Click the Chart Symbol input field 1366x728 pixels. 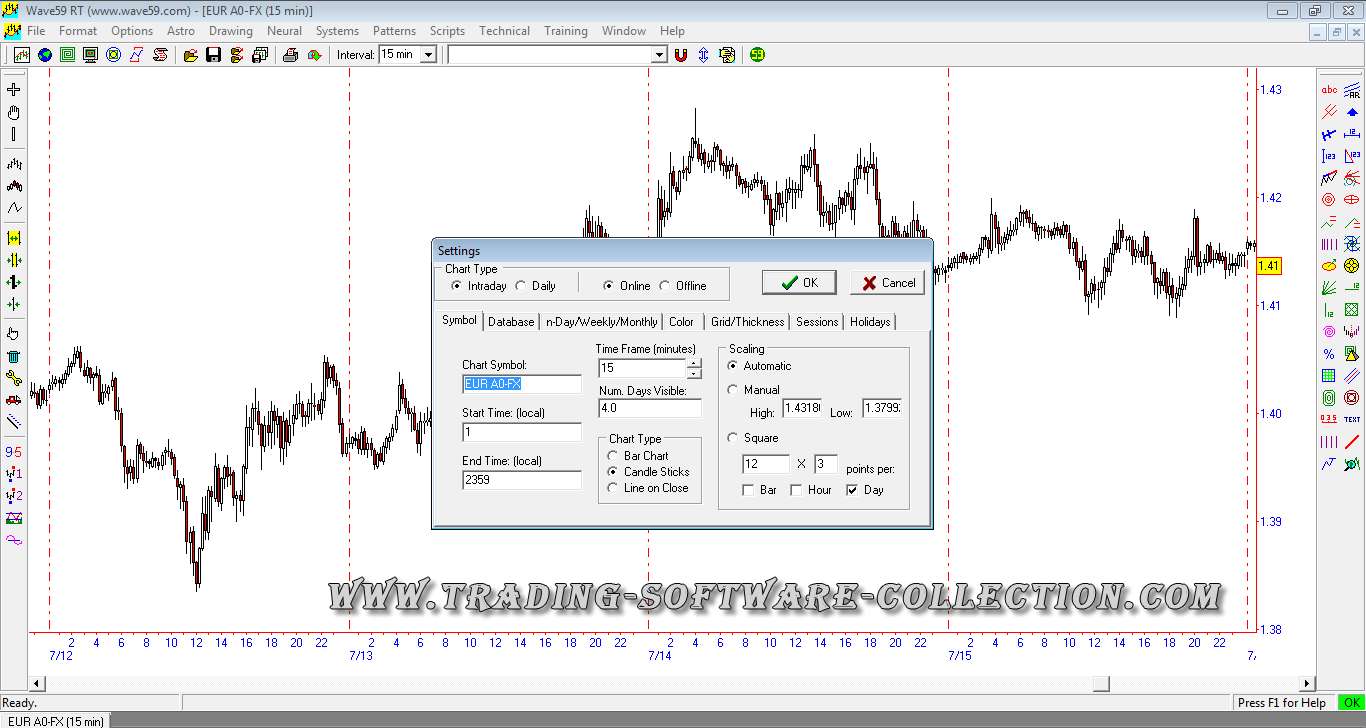521,384
